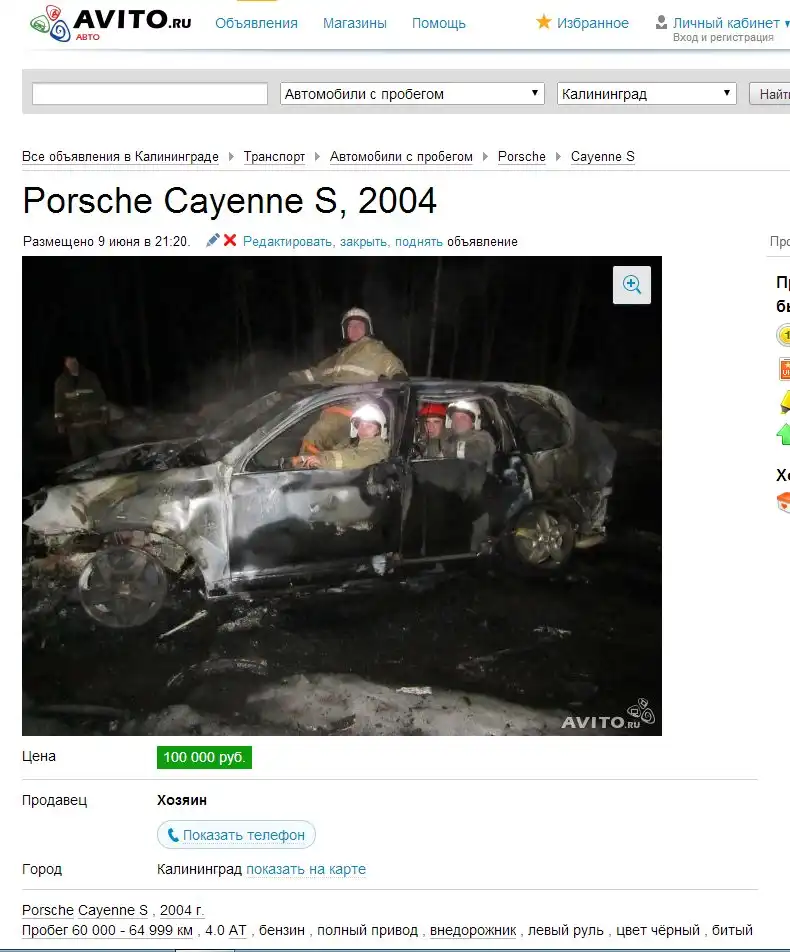Click the pencil edit icon
Image resolution: width=790 pixels, height=952 pixels.
[x=212, y=241]
